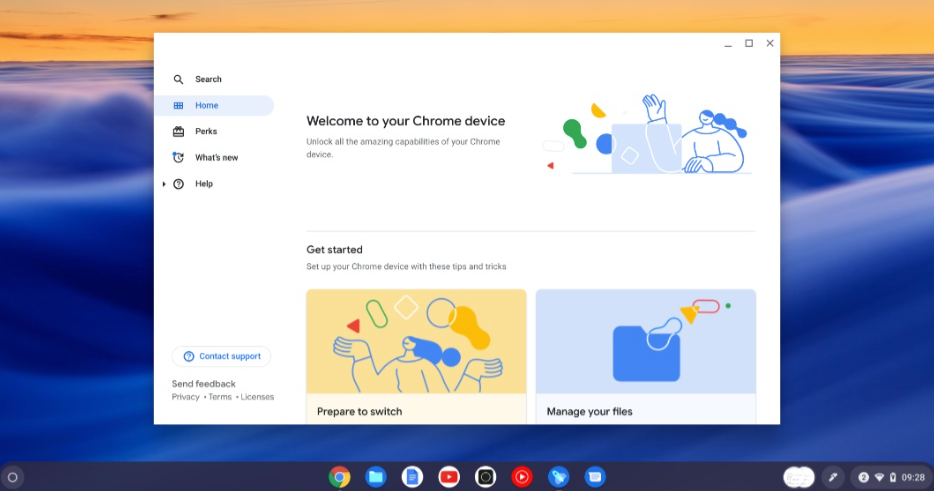Click the Contact support button

coord(222,356)
